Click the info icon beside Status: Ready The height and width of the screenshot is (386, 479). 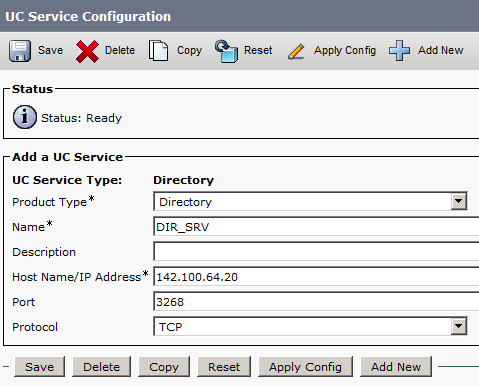click(x=24, y=117)
